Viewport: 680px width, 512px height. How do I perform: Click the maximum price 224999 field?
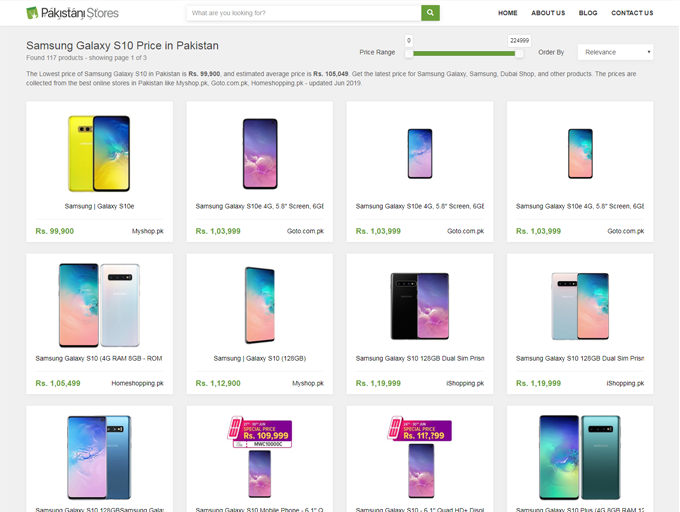tap(519, 41)
